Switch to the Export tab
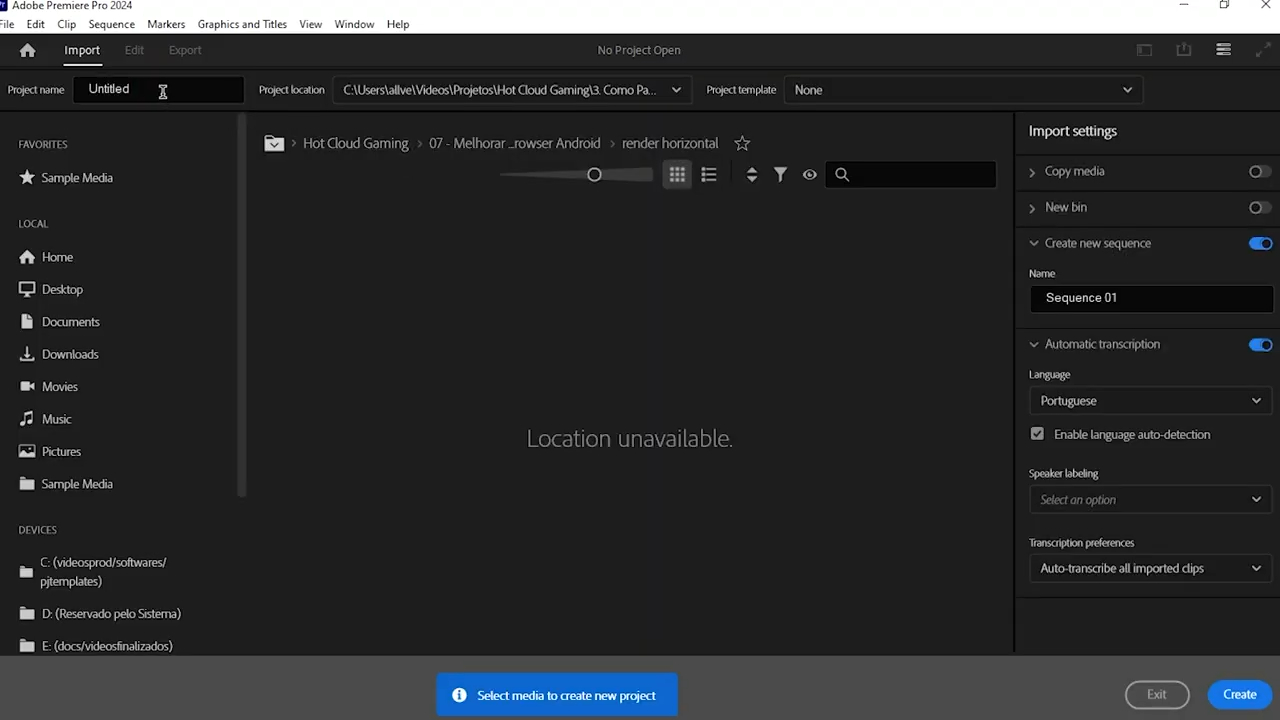 tap(184, 49)
